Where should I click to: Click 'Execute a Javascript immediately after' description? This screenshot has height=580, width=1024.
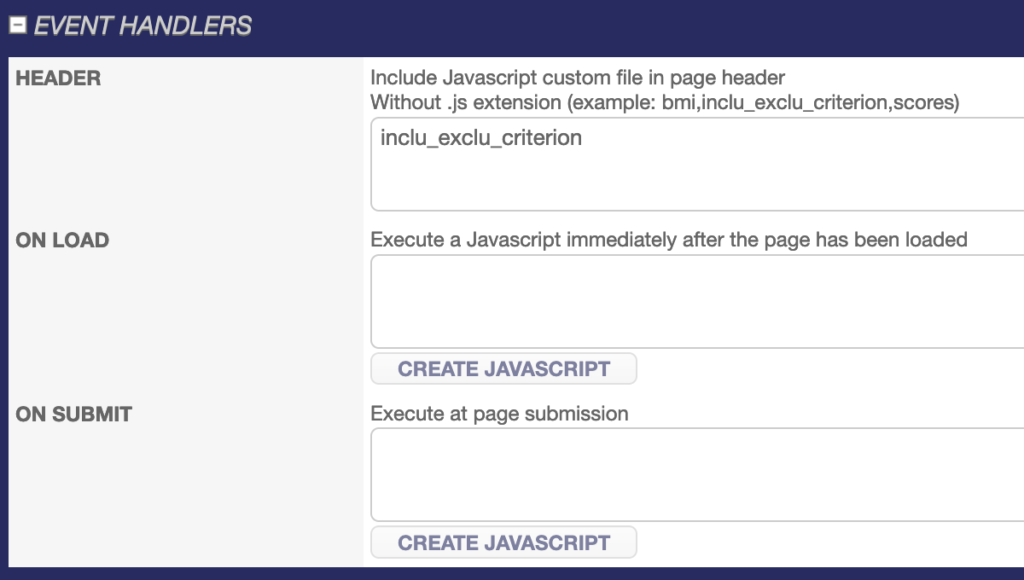click(668, 240)
